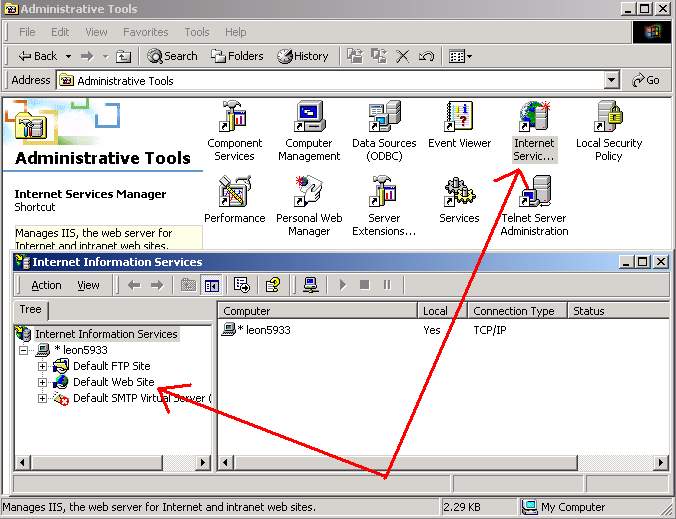Open the Event Viewer icon
The height and width of the screenshot is (519, 676).
[459, 119]
